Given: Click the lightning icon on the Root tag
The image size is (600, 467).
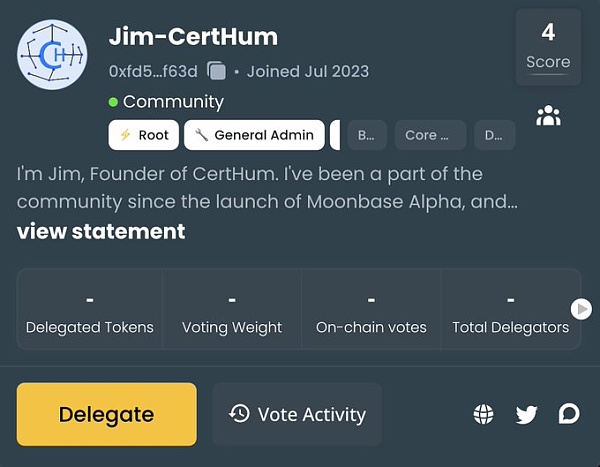Looking at the screenshot, I should click(126, 135).
